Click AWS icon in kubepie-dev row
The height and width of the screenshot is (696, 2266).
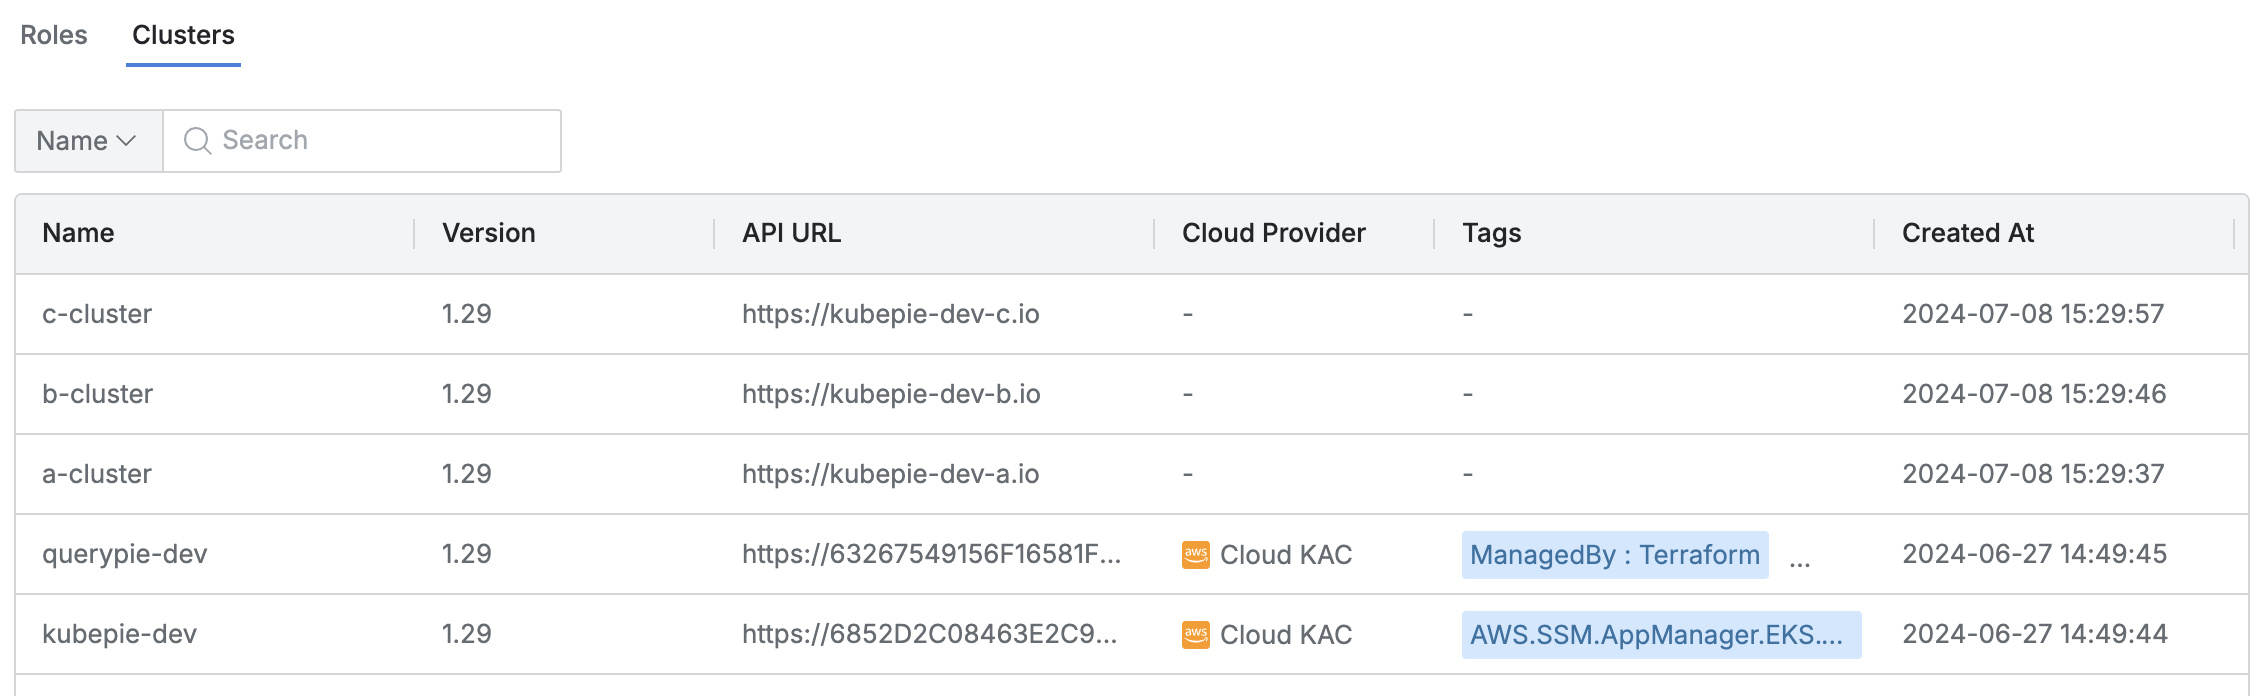pos(1195,635)
